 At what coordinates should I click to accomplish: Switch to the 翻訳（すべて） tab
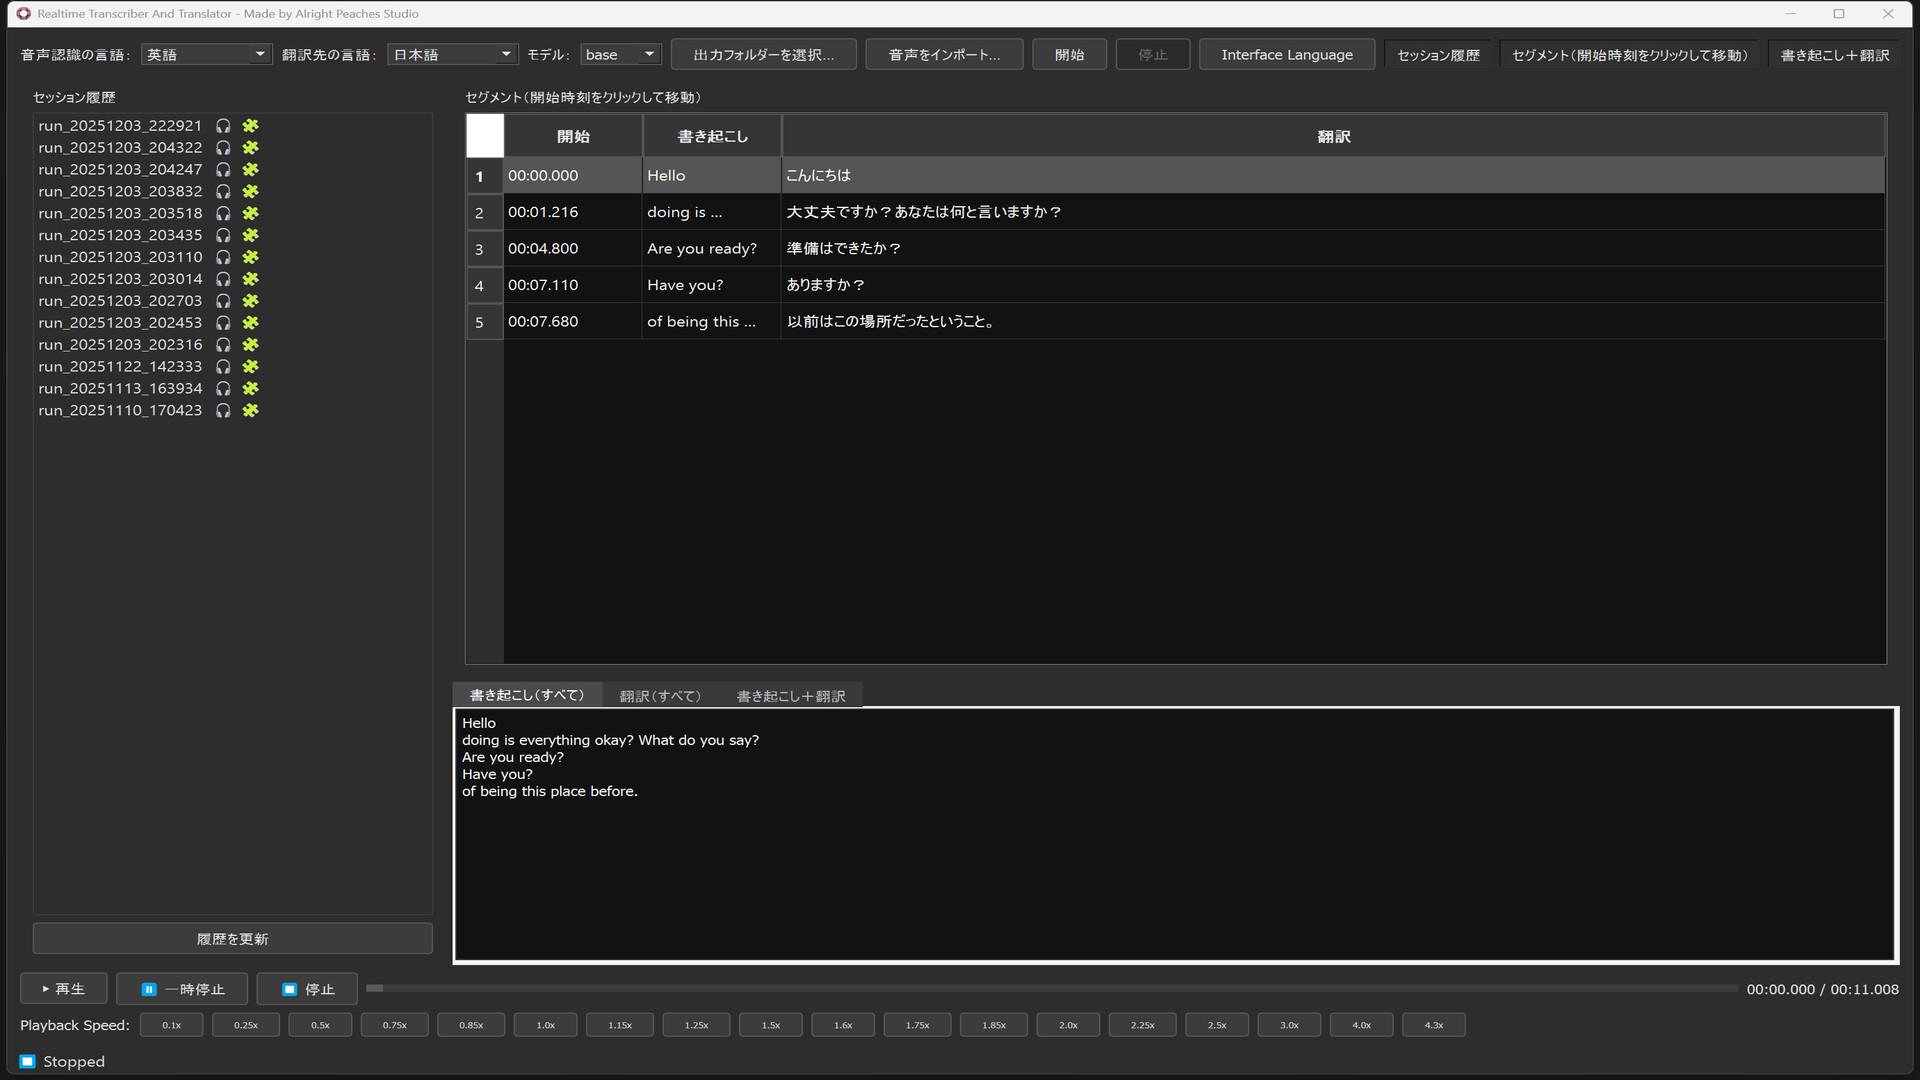(x=660, y=695)
